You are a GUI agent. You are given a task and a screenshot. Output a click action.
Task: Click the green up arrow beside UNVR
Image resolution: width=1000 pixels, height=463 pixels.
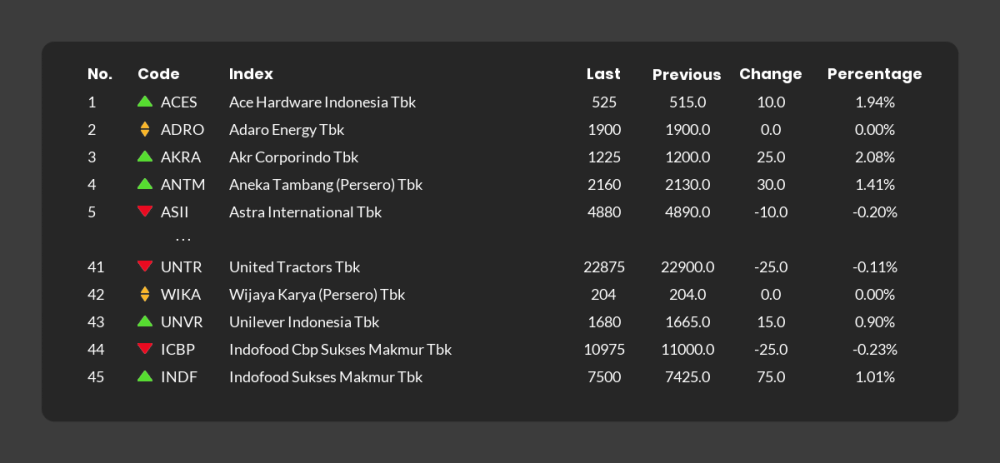tap(145, 322)
